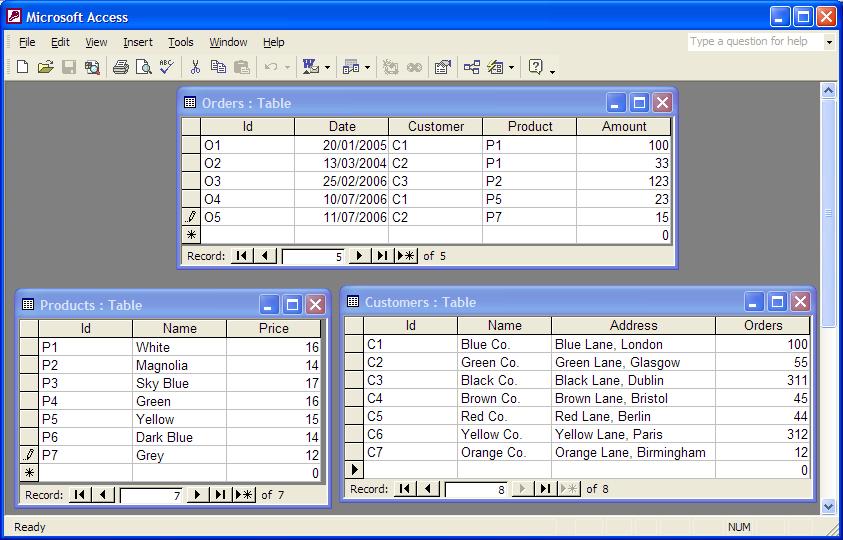Screen dimensions: 843x540
Task: Click the Type a question for help box
Action: coord(755,41)
